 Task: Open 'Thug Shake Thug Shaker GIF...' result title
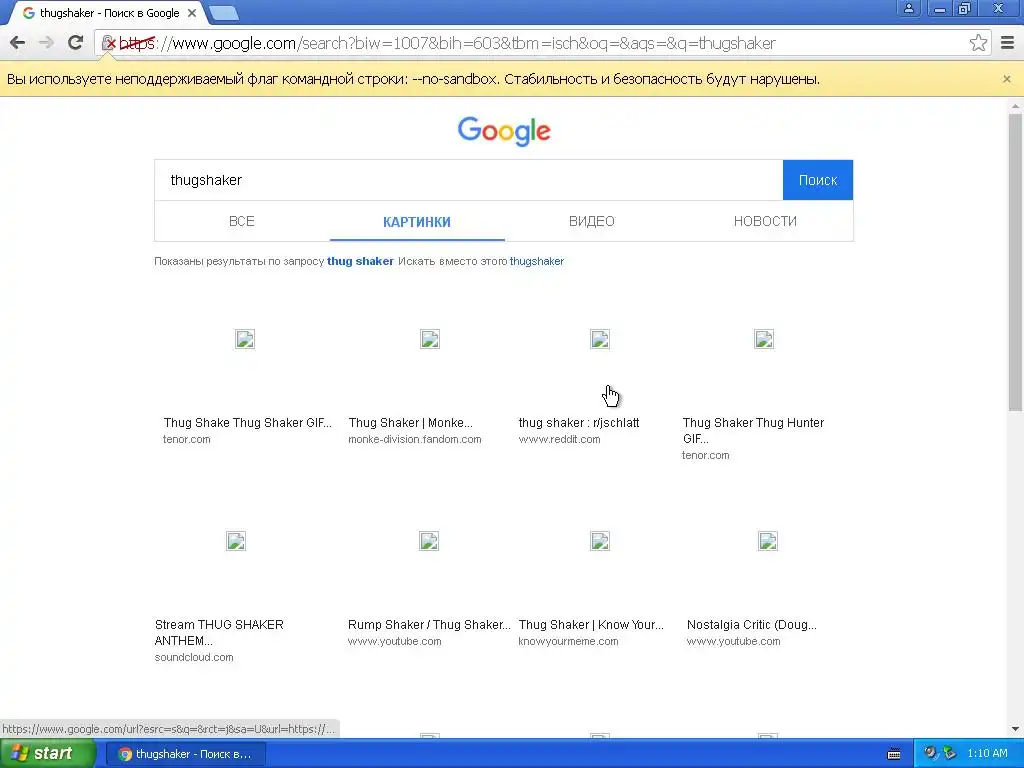pos(248,423)
